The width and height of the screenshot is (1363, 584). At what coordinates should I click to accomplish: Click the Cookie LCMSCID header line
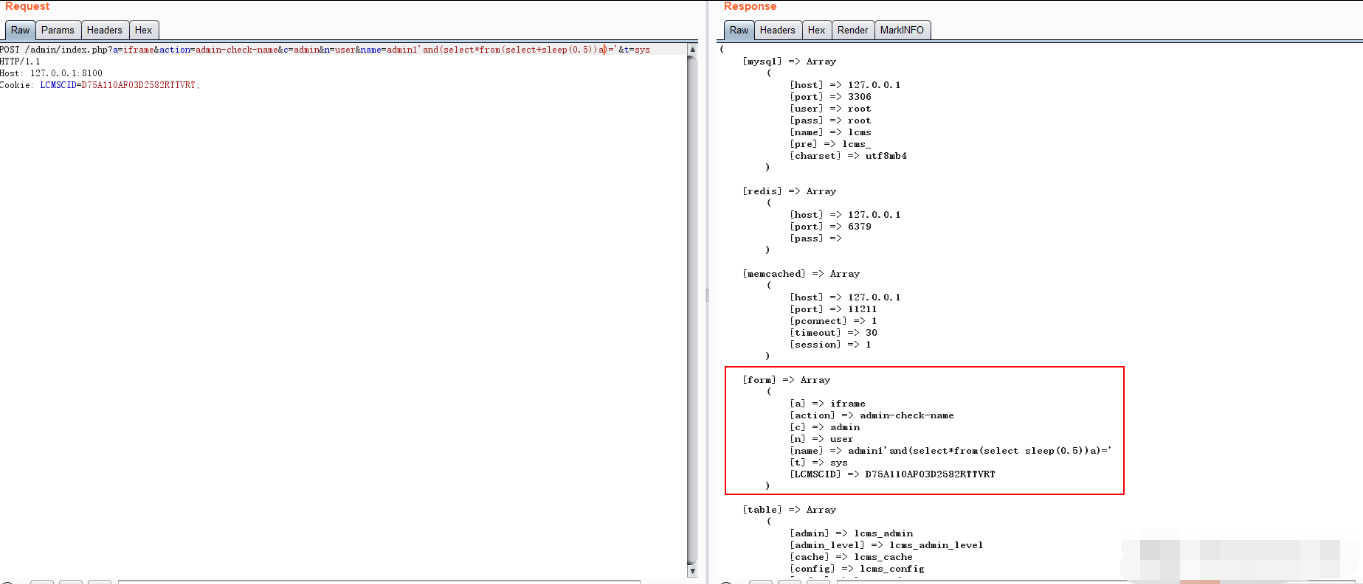tap(100, 85)
